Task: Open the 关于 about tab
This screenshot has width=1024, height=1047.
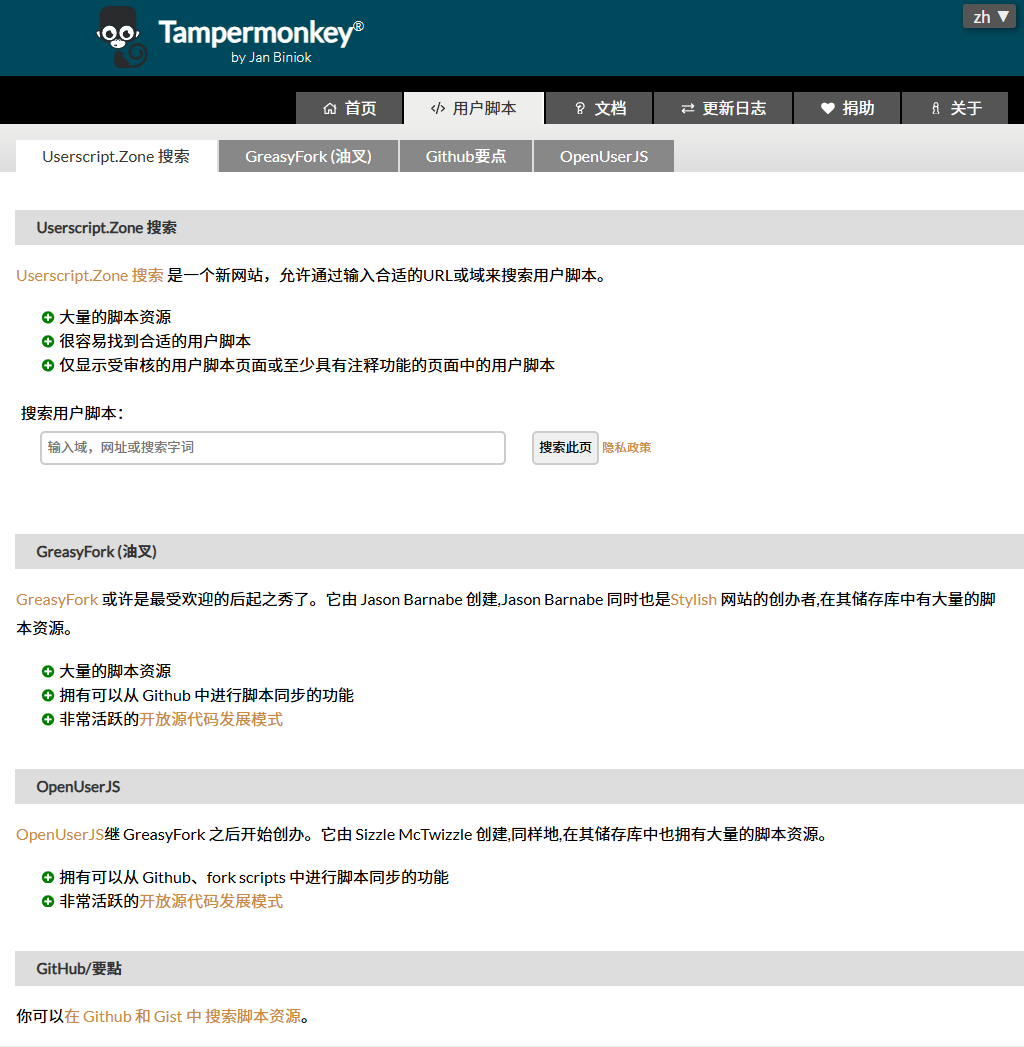Action: pyautogui.click(x=955, y=108)
